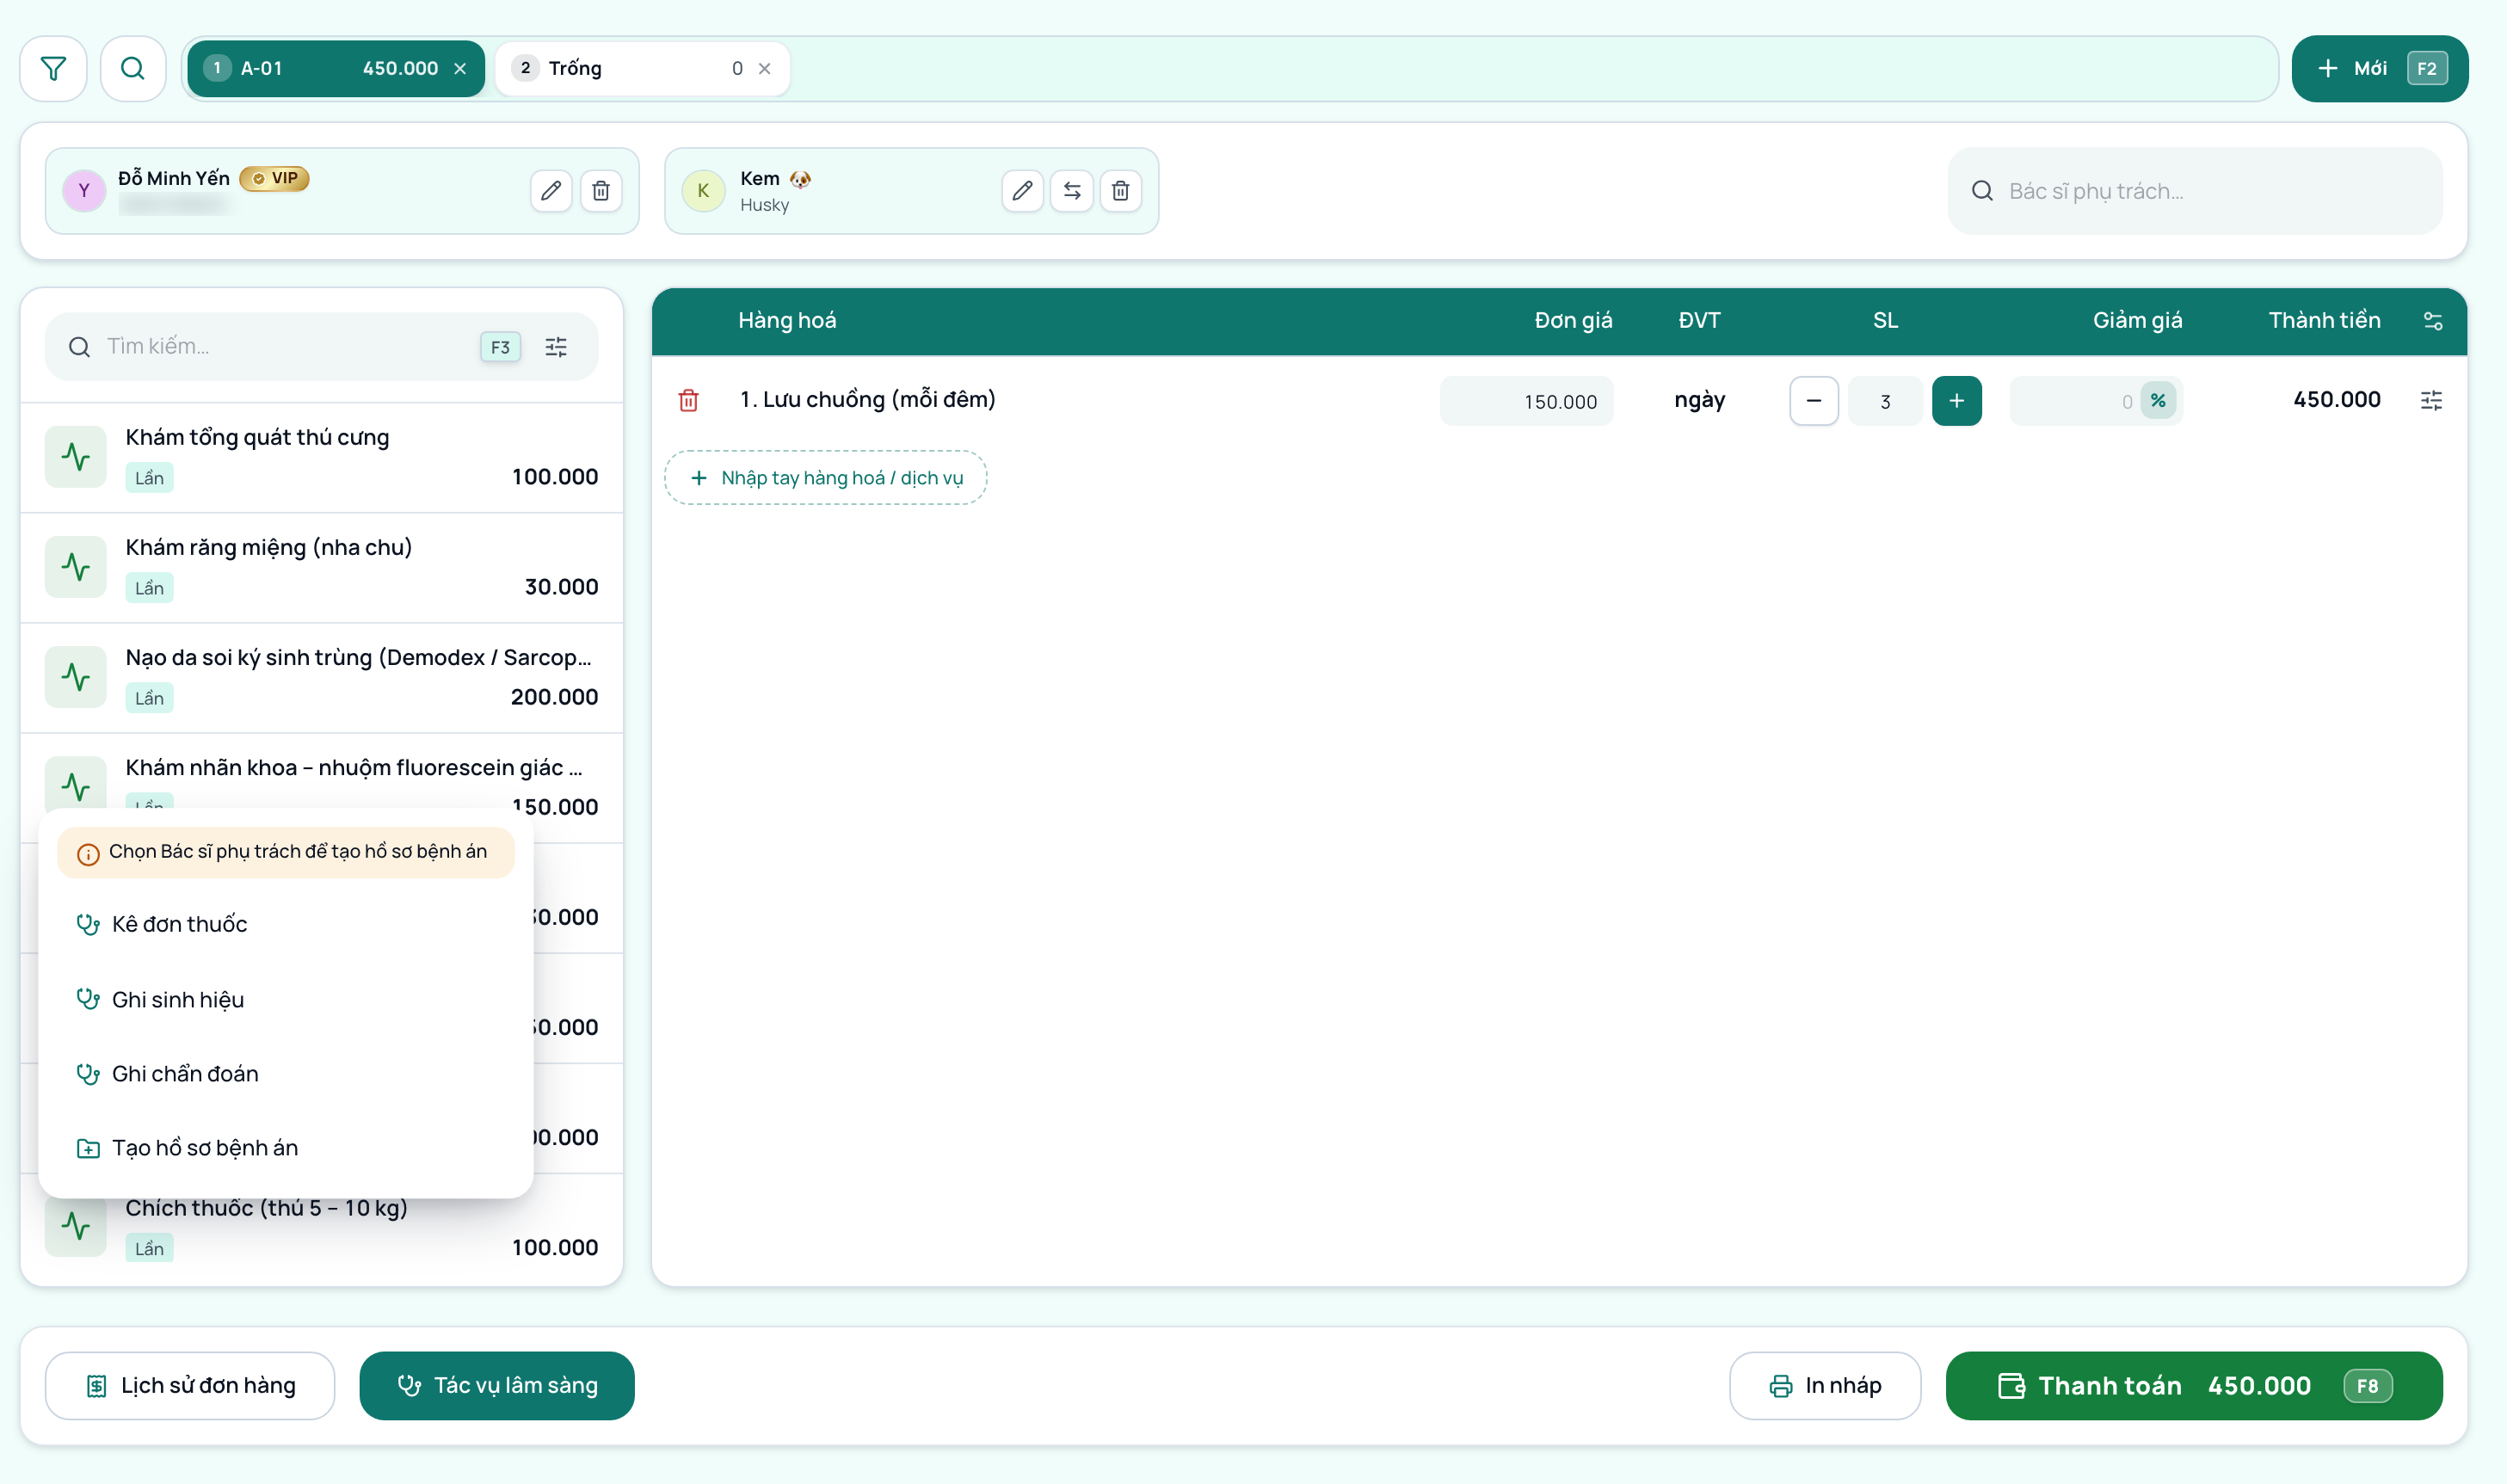Screen dimensions: 2507x1484
Task: Click the Hàng hoá column header
Action: 787,320
